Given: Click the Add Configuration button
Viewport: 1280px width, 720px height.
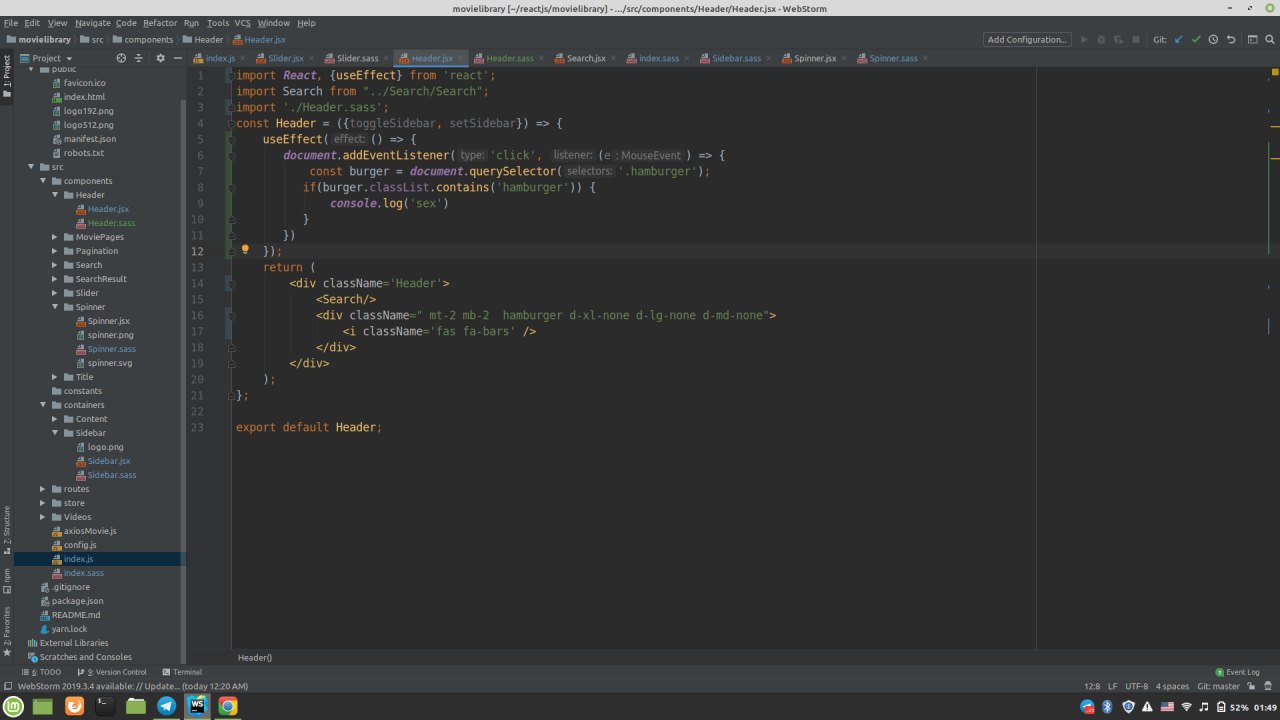Looking at the screenshot, I should 1027,40.
